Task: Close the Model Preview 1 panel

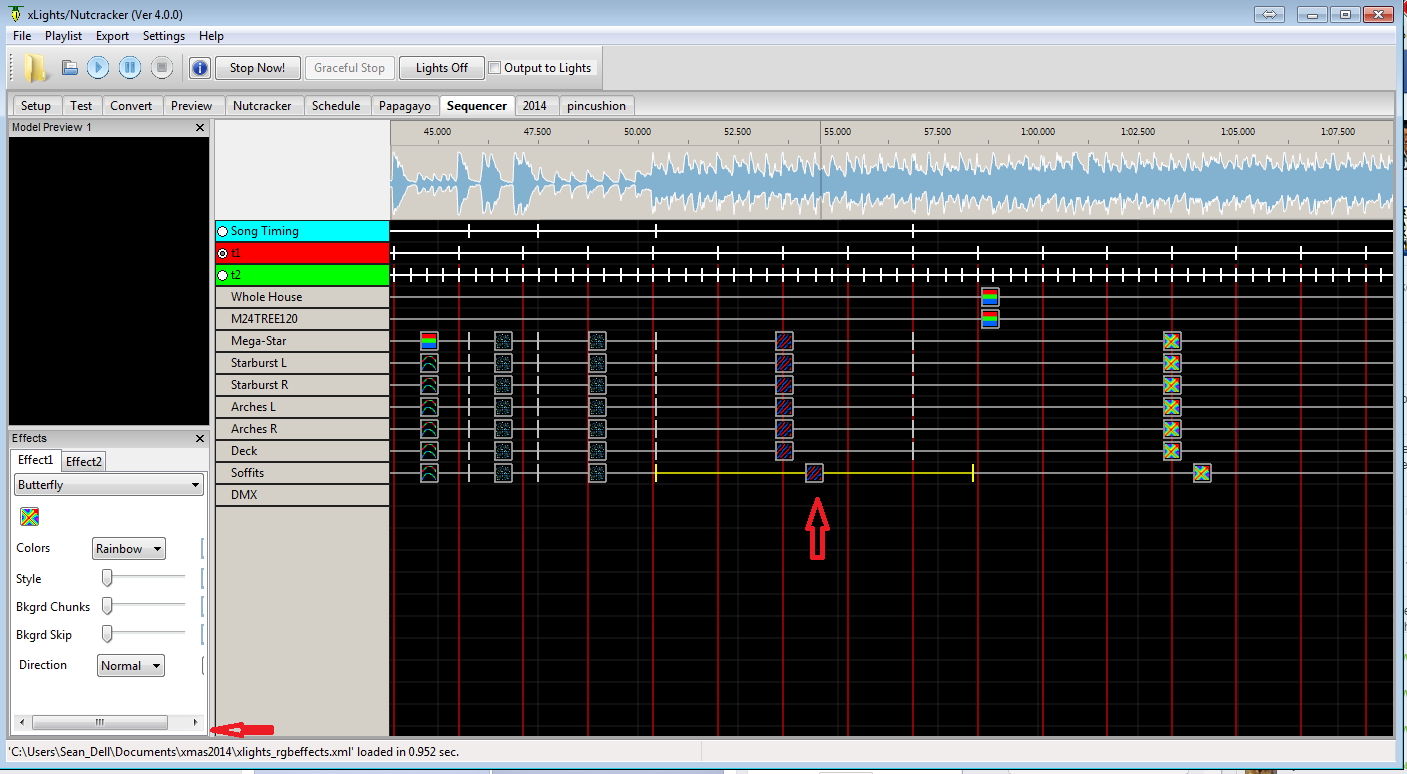Action: pyautogui.click(x=200, y=128)
